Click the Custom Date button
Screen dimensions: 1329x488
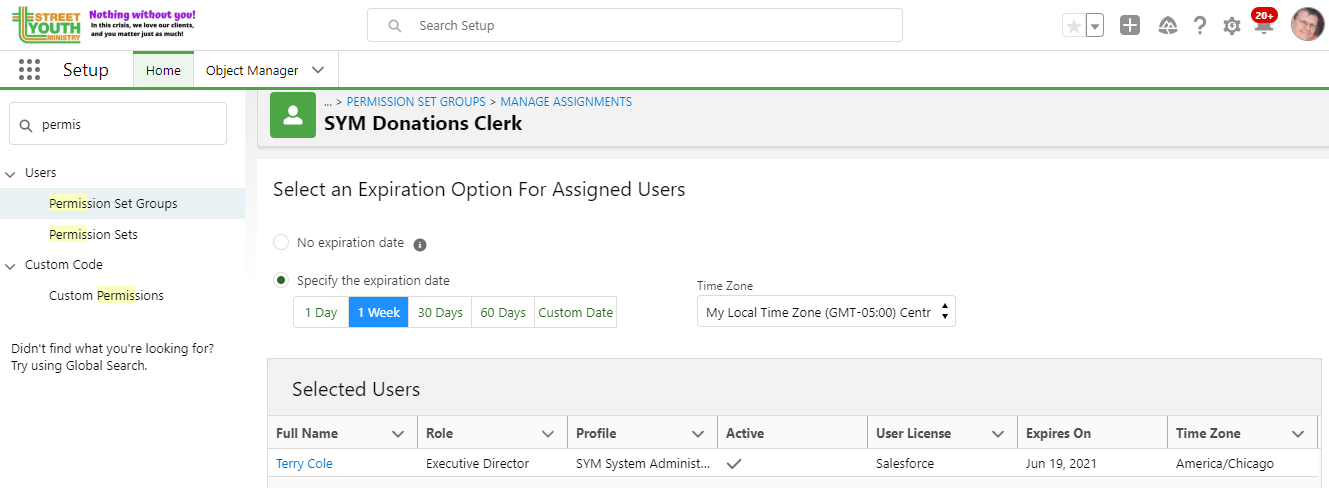coord(575,312)
